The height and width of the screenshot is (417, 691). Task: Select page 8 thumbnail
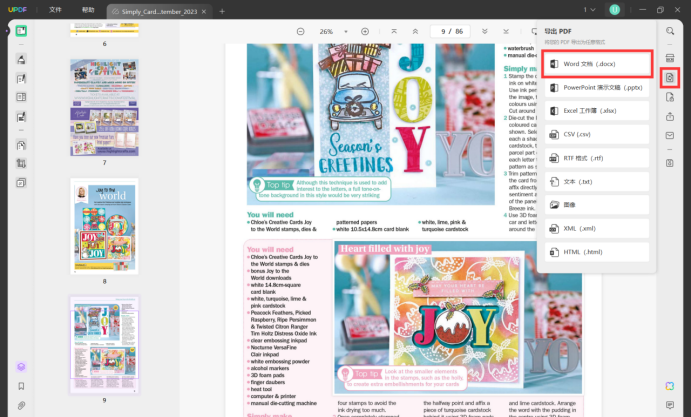pyautogui.click(x=104, y=226)
